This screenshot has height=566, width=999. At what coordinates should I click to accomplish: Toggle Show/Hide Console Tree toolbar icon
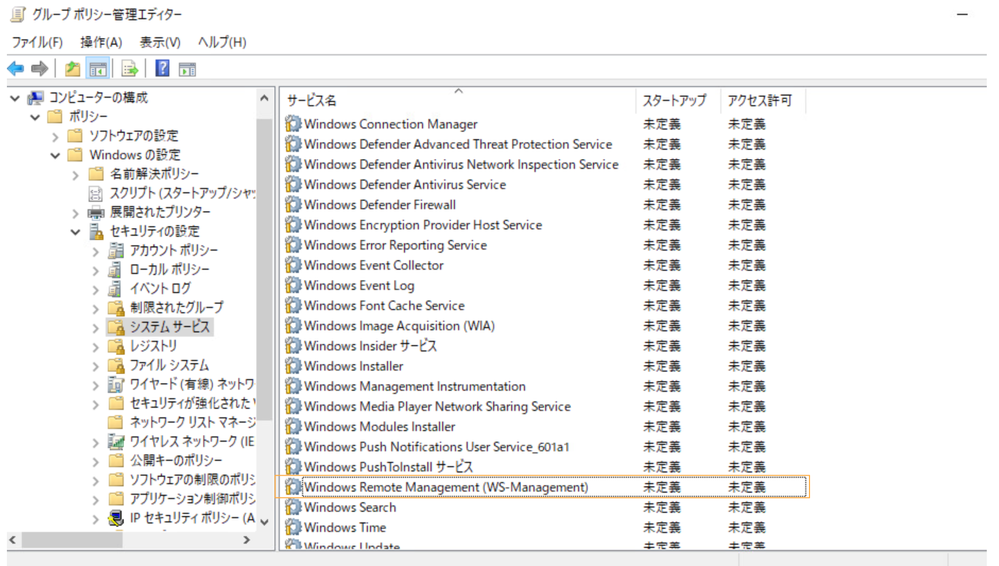point(98,69)
